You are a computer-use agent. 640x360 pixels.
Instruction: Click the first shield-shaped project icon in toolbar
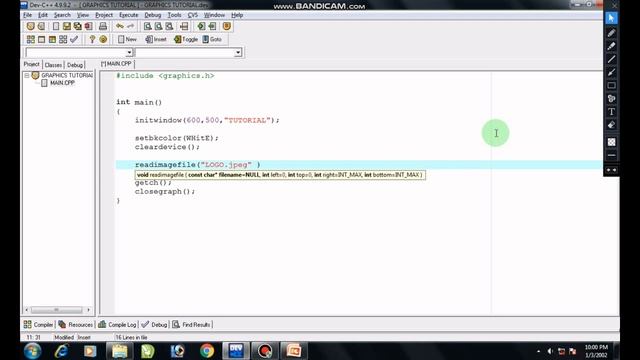(31, 27)
